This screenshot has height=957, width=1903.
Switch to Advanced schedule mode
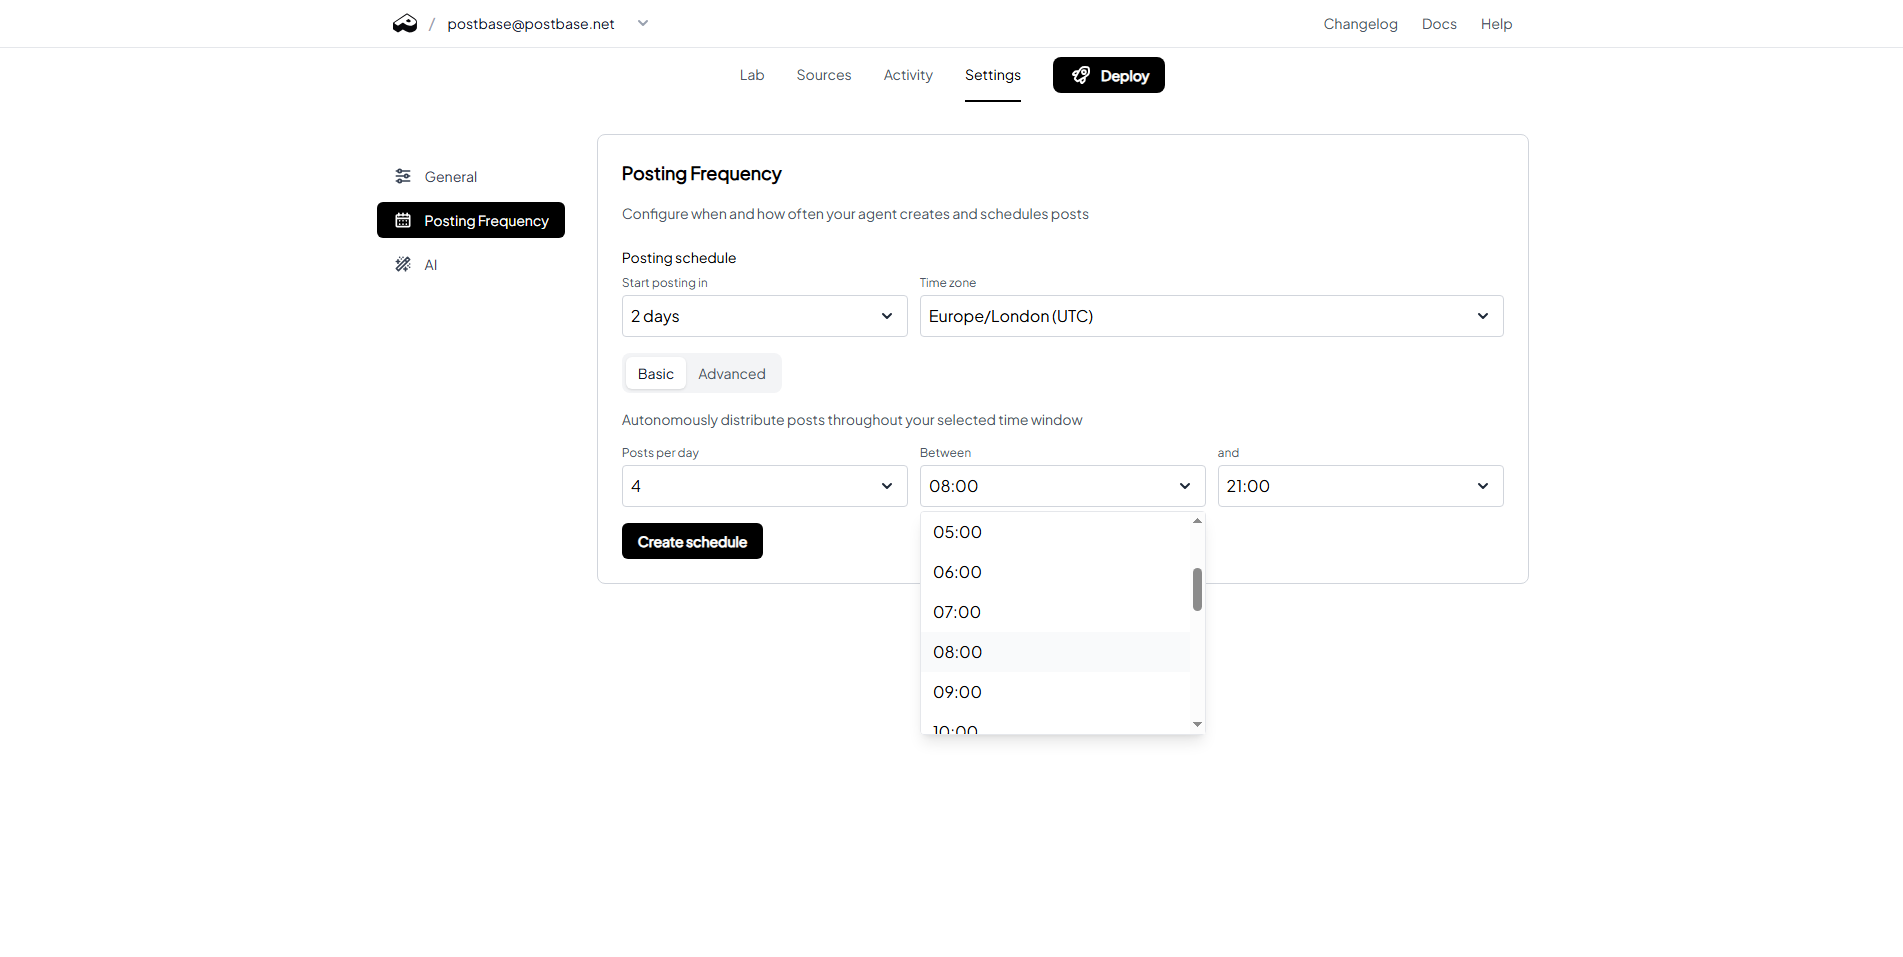coord(731,374)
